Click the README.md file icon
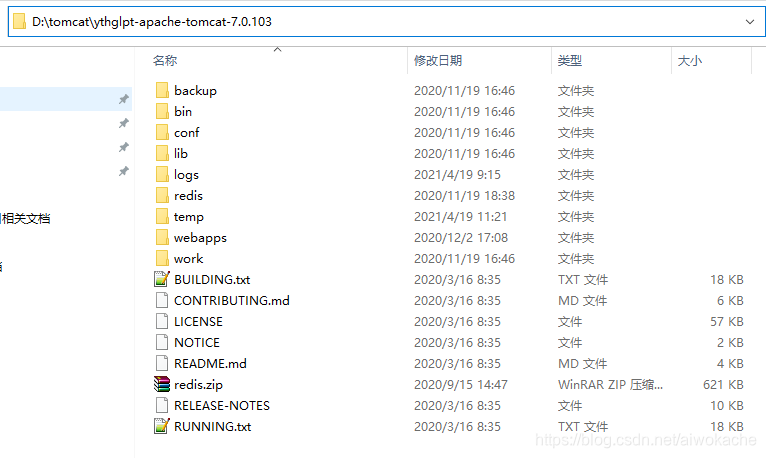The height and width of the screenshot is (458, 766). click(162, 363)
